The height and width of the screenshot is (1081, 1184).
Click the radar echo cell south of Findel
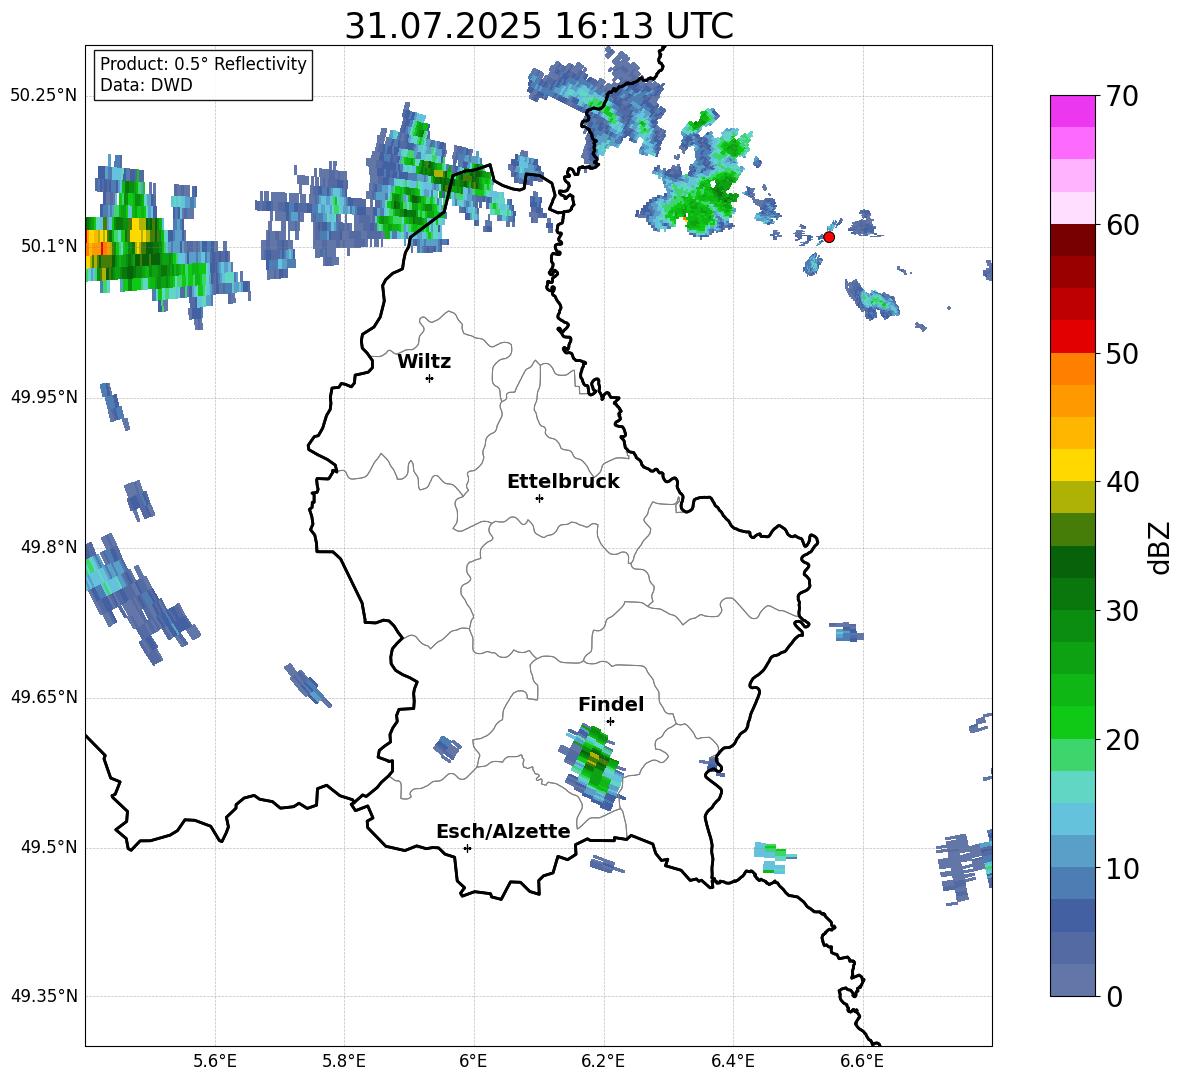(593, 765)
